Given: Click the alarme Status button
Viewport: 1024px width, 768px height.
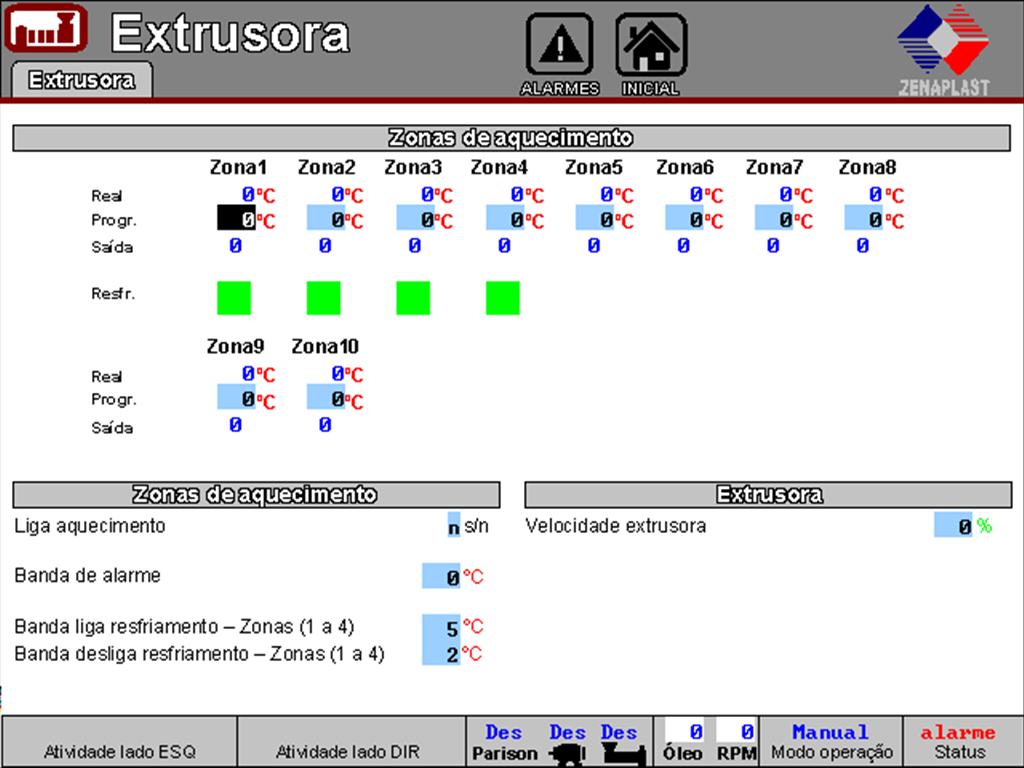Looking at the screenshot, I should (958, 742).
